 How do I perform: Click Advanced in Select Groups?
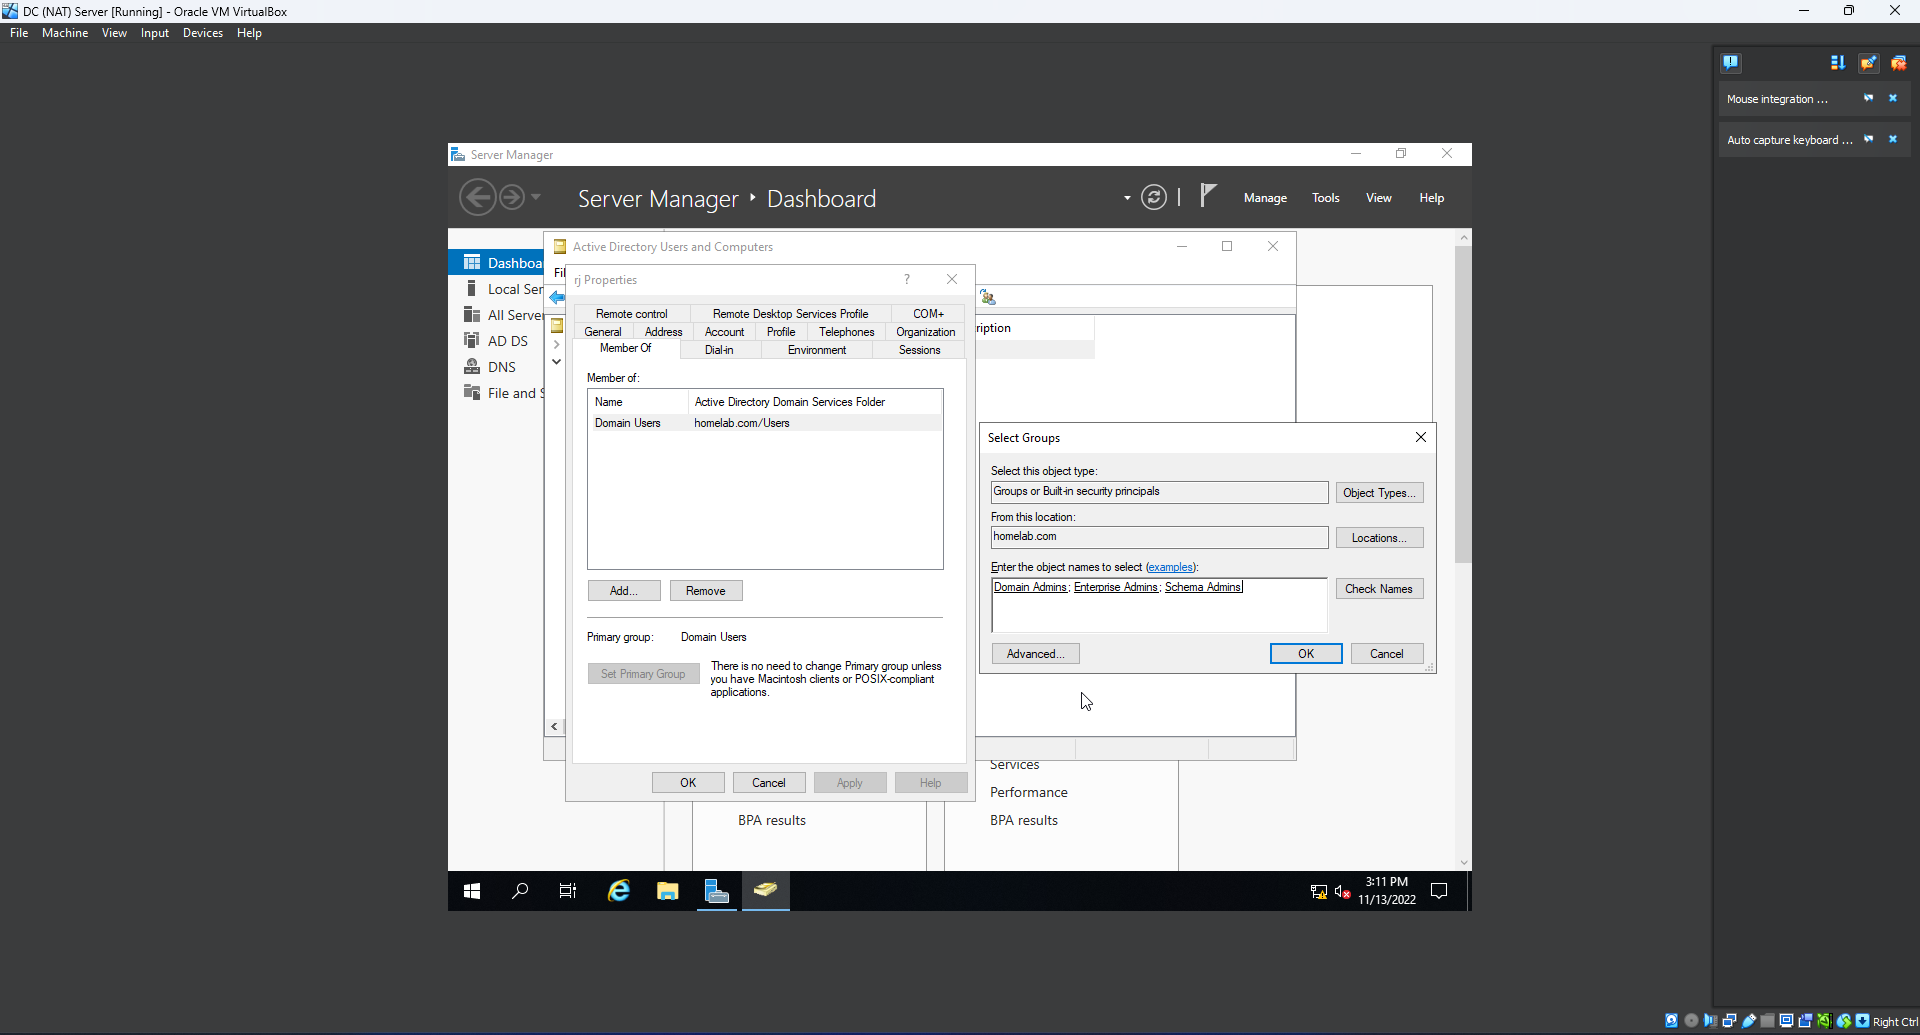[x=1035, y=654]
